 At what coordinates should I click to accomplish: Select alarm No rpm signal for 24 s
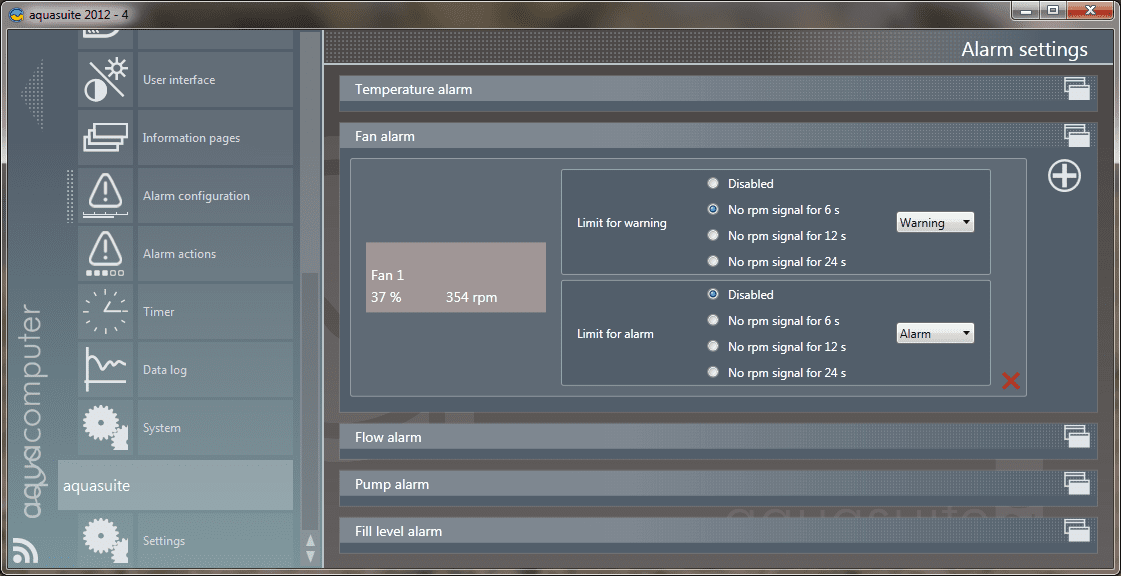point(713,372)
